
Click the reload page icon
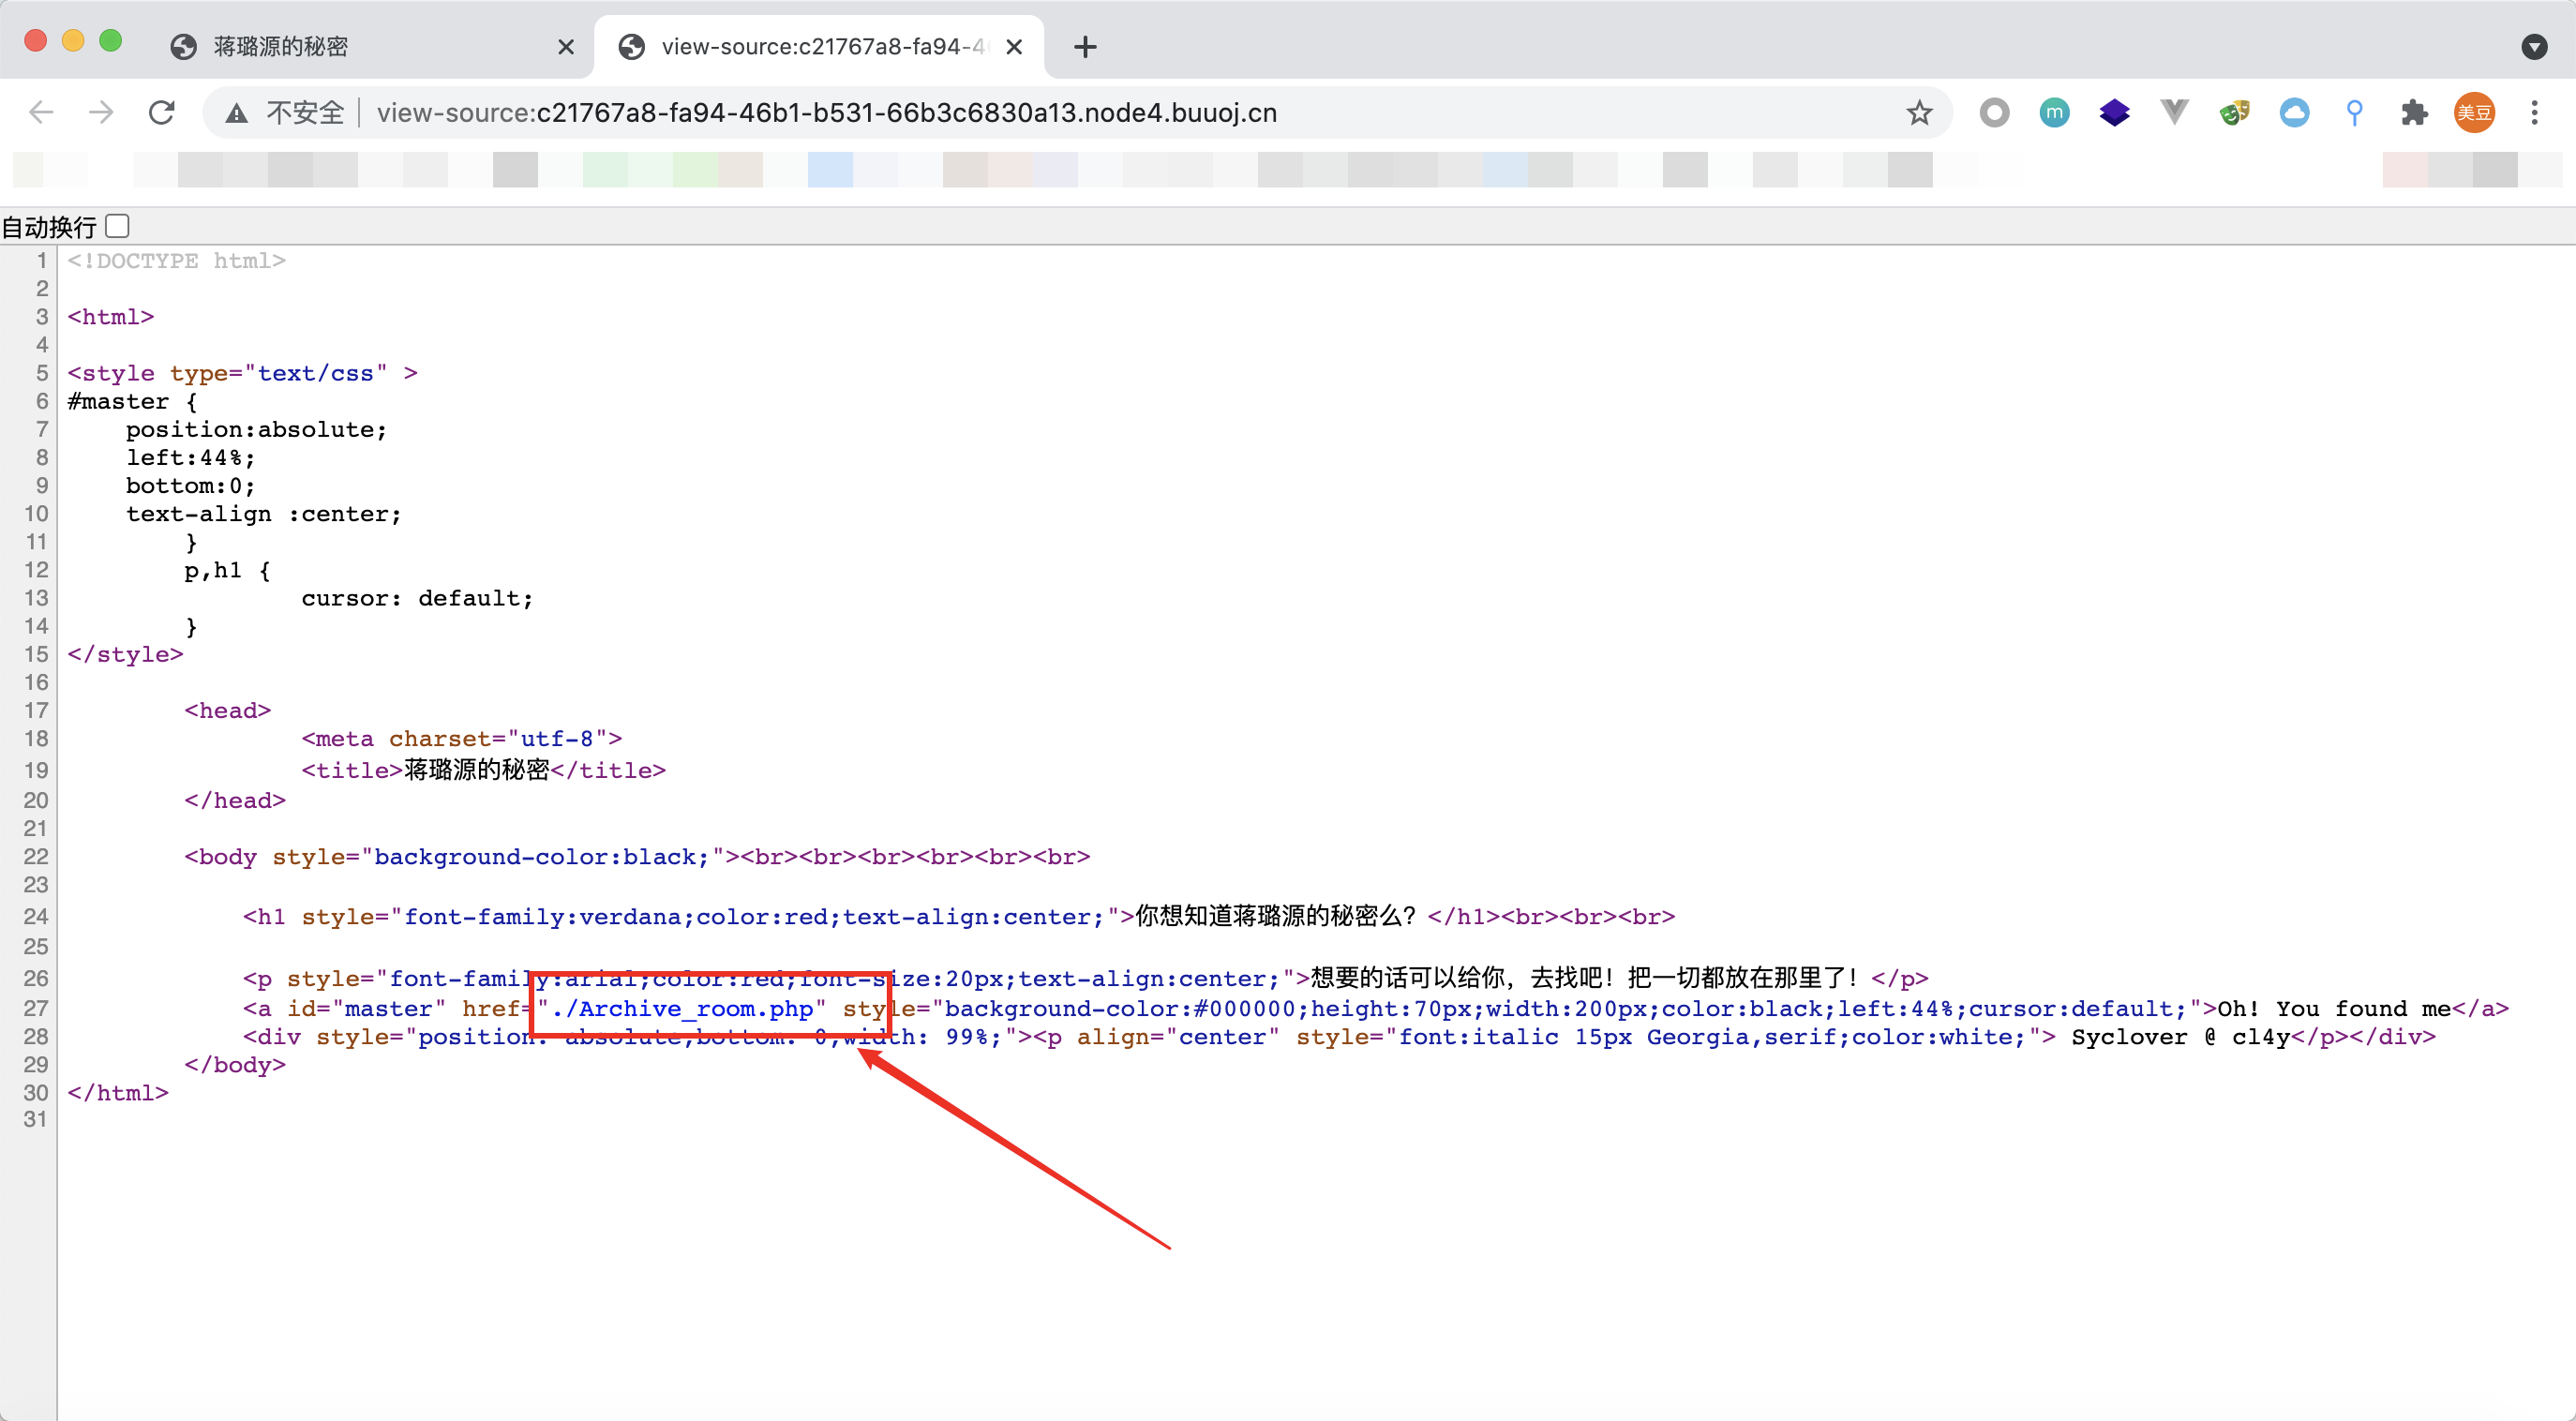pyautogui.click(x=162, y=112)
